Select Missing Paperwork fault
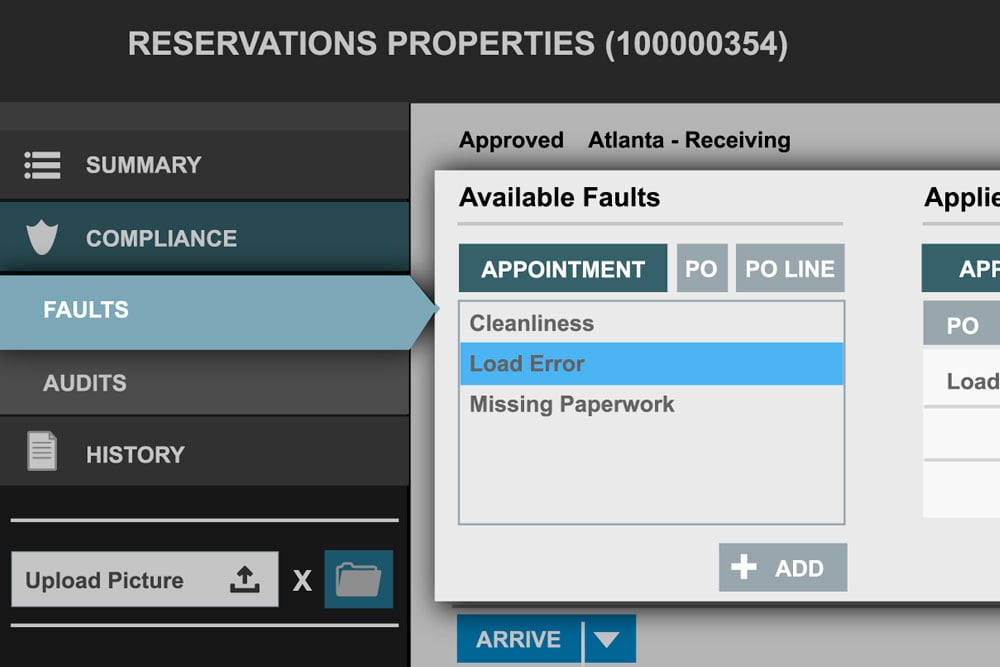Viewport: 1000px width, 667px height. 572,405
